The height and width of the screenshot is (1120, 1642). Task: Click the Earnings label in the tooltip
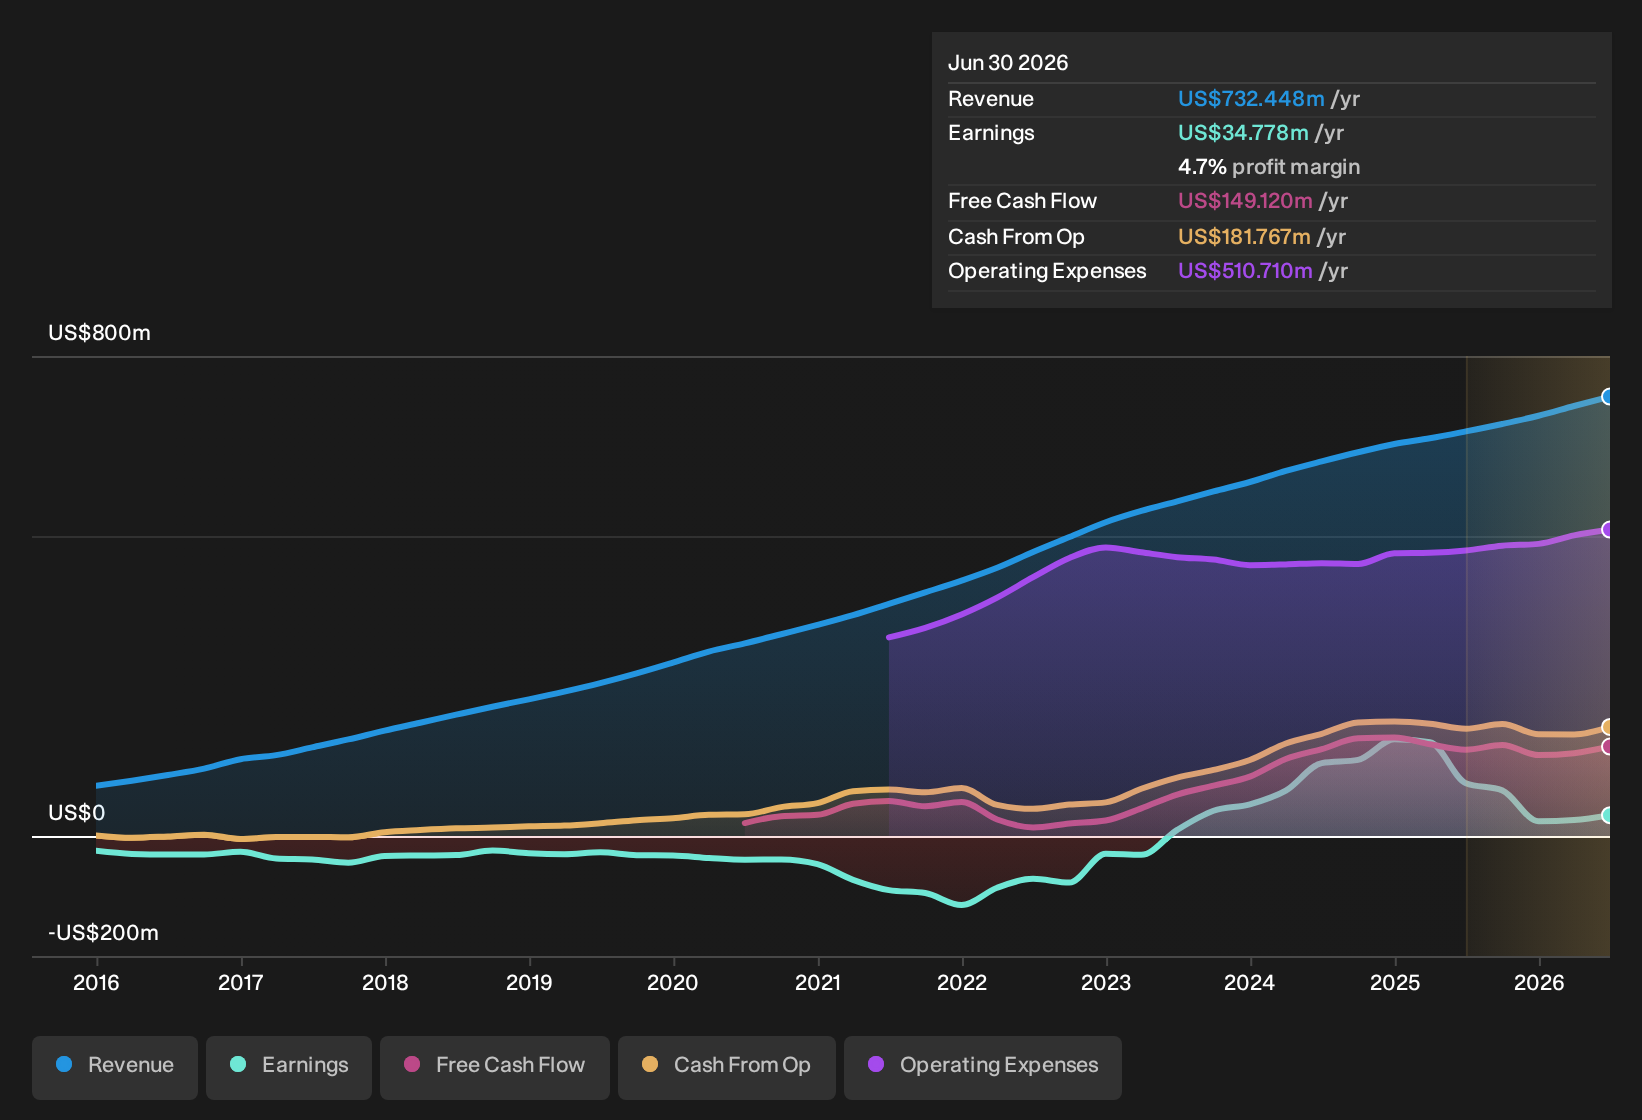(991, 133)
